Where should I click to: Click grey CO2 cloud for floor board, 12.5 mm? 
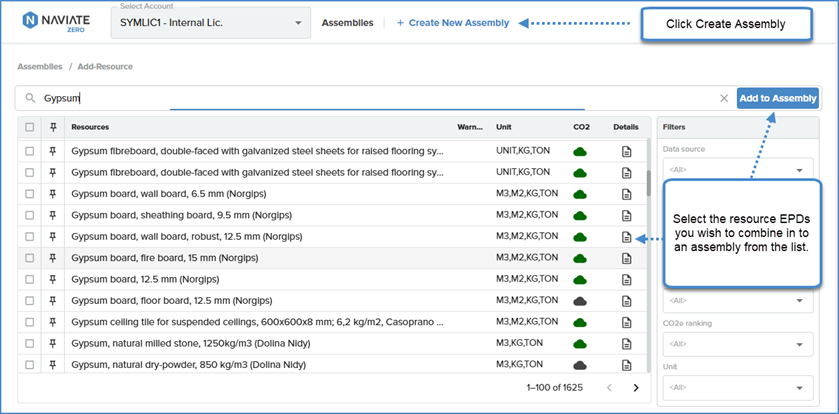(x=580, y=302)
